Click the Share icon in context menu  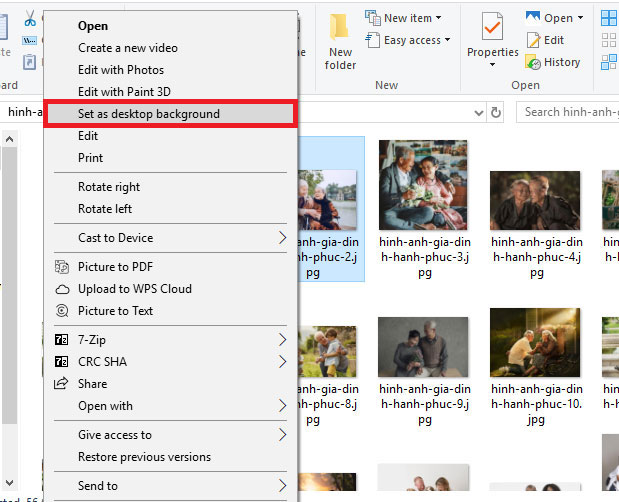coord(61,384)
